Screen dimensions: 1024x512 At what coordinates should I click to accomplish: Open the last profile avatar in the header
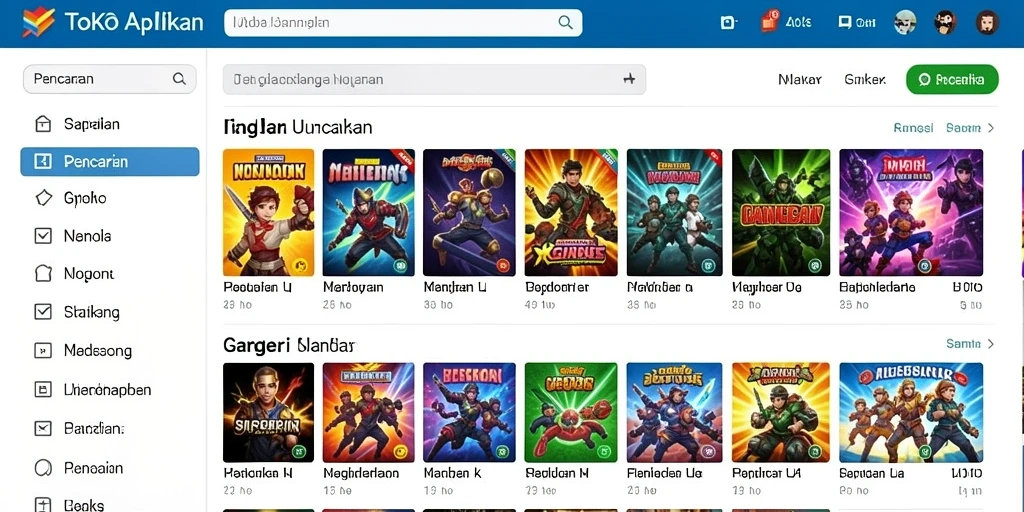[987, 22]
